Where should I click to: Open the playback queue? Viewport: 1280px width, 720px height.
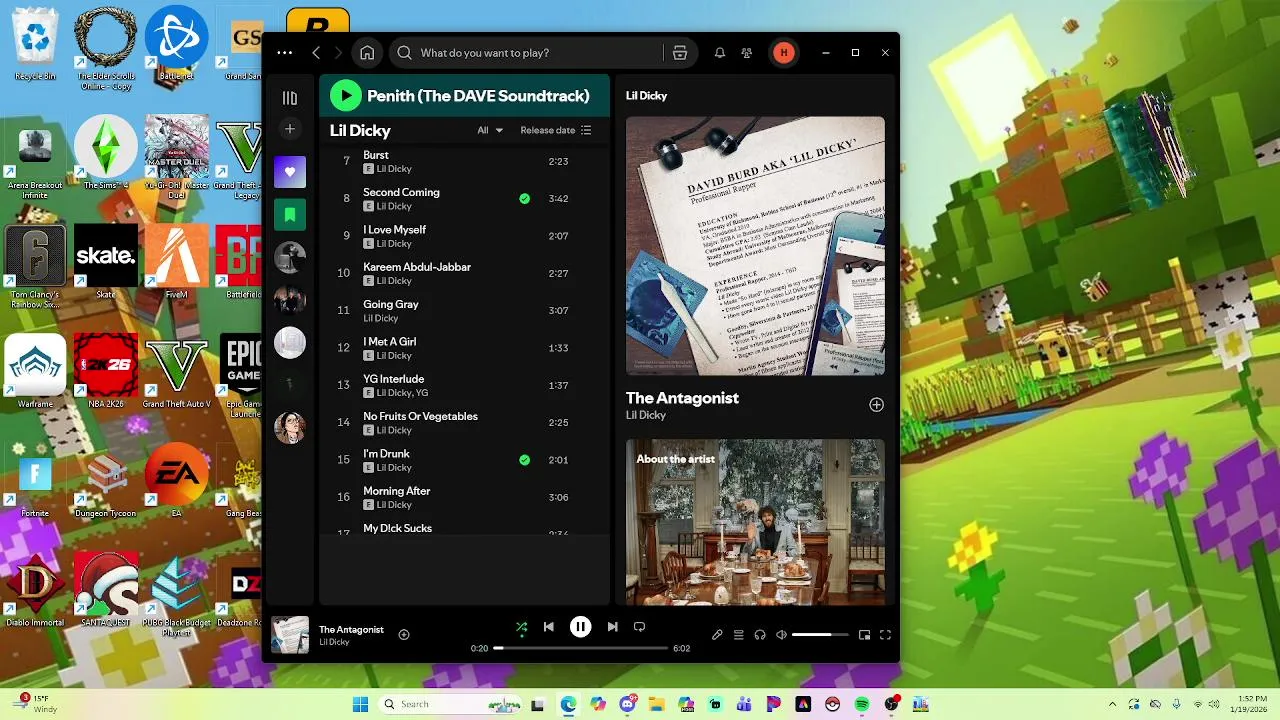(x=738, y=635)
